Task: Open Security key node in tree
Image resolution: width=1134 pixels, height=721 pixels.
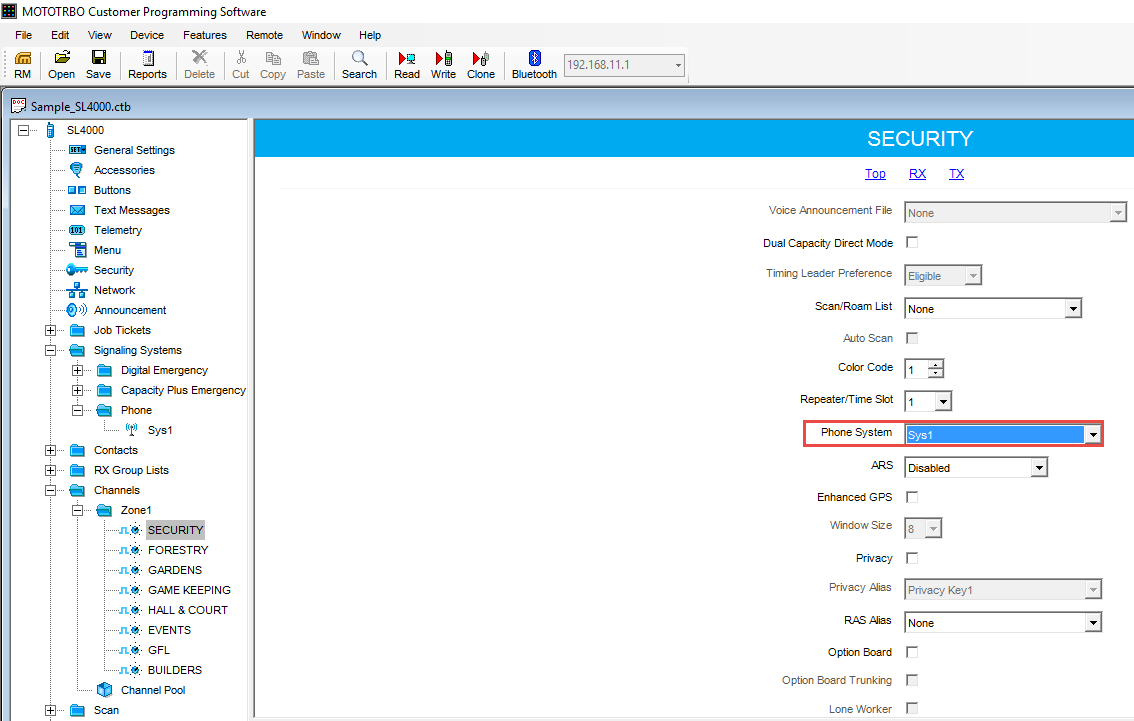Action: [114, 270]
